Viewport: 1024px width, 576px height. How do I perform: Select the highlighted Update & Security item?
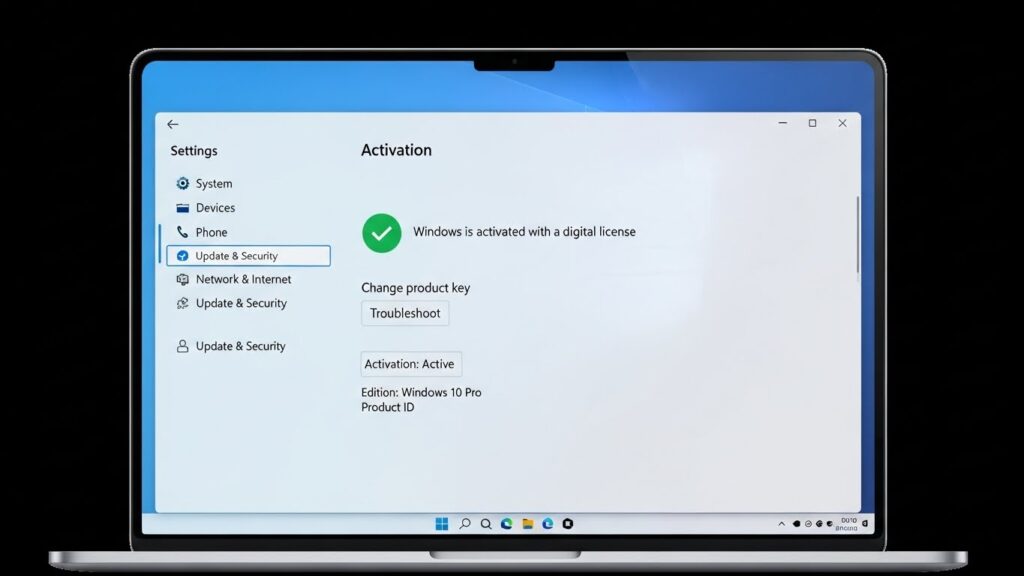click(x=248, y=256)
